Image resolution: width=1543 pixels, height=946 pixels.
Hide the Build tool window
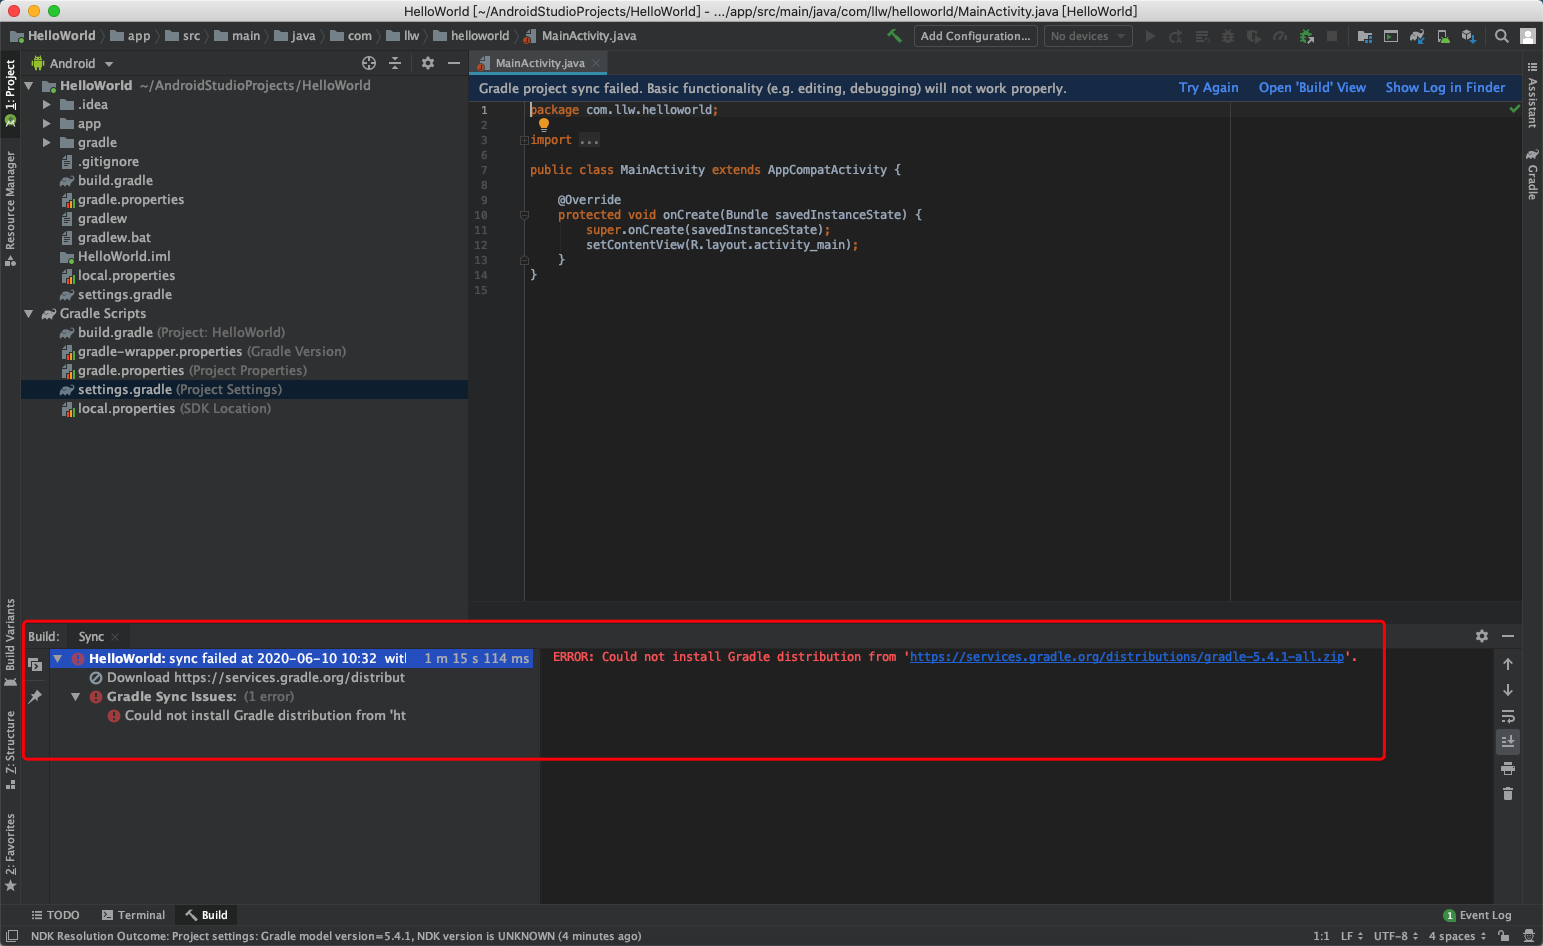[x=1508, y=636]
